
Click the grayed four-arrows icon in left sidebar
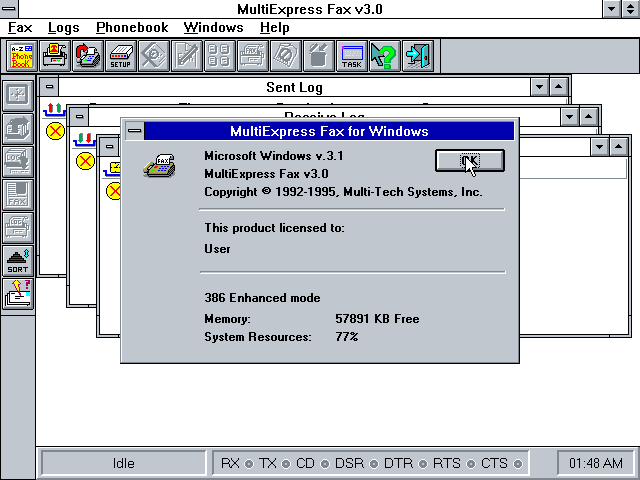18,96
